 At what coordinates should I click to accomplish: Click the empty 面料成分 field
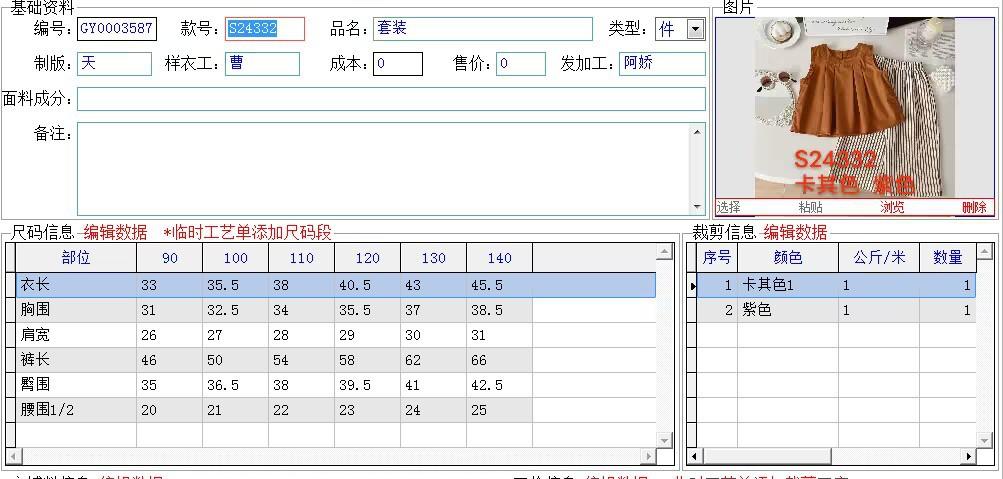(390, 99)
